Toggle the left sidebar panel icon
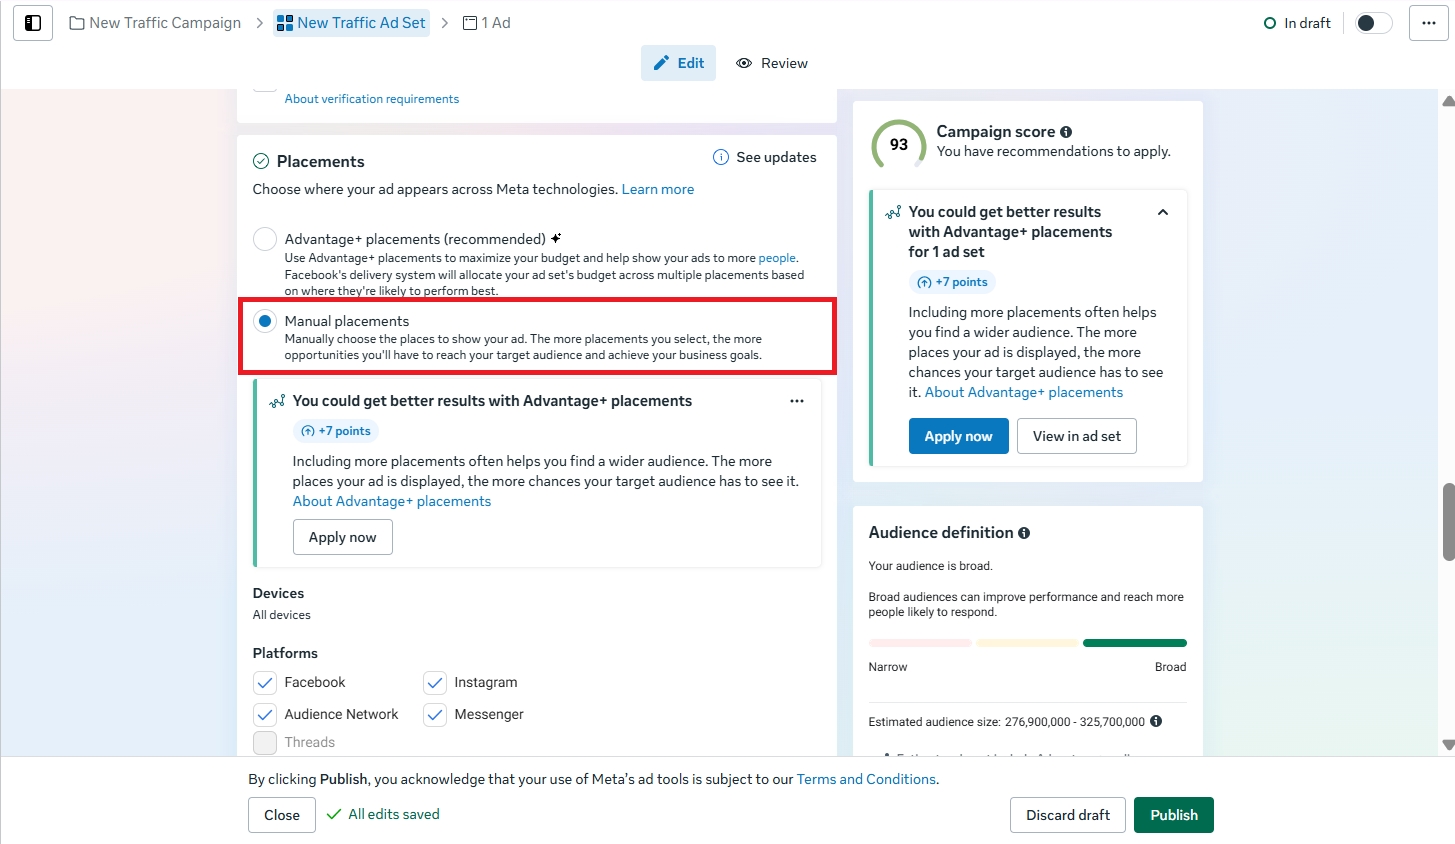Screen dimensions: 1455x844 (x=33, y=23)
